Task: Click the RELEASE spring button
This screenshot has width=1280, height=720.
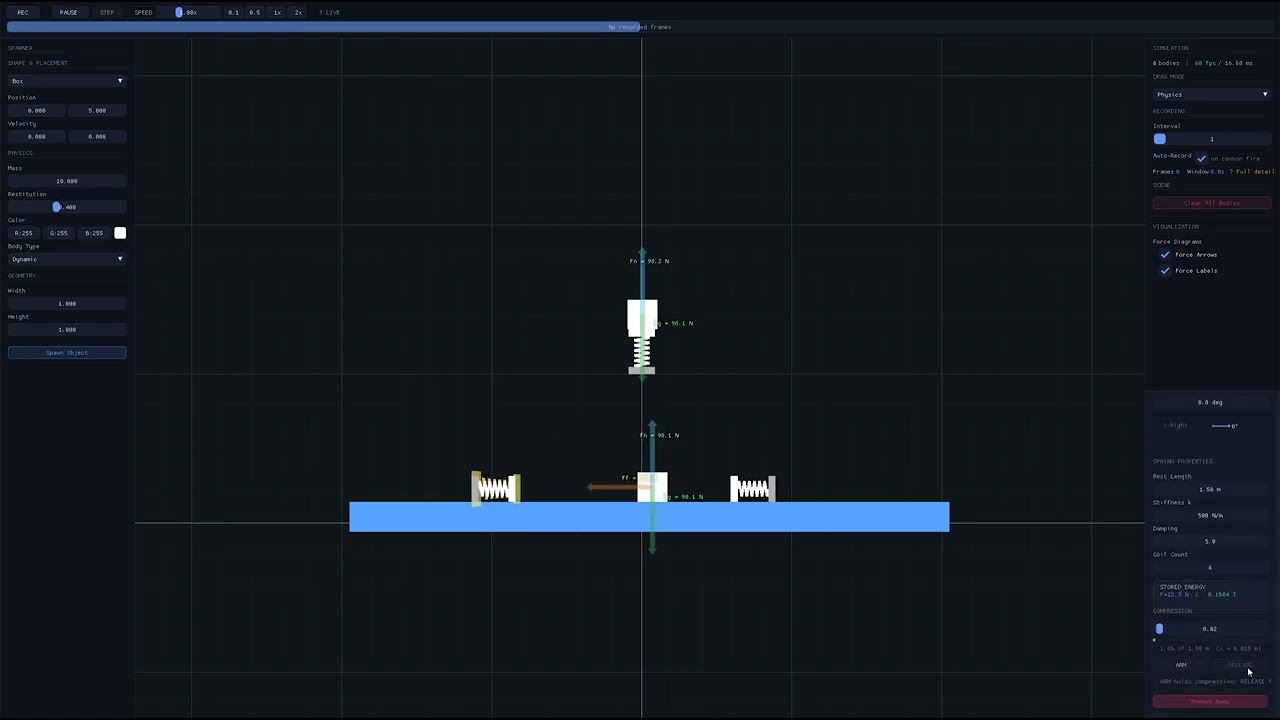Action: click(1239, 665)
